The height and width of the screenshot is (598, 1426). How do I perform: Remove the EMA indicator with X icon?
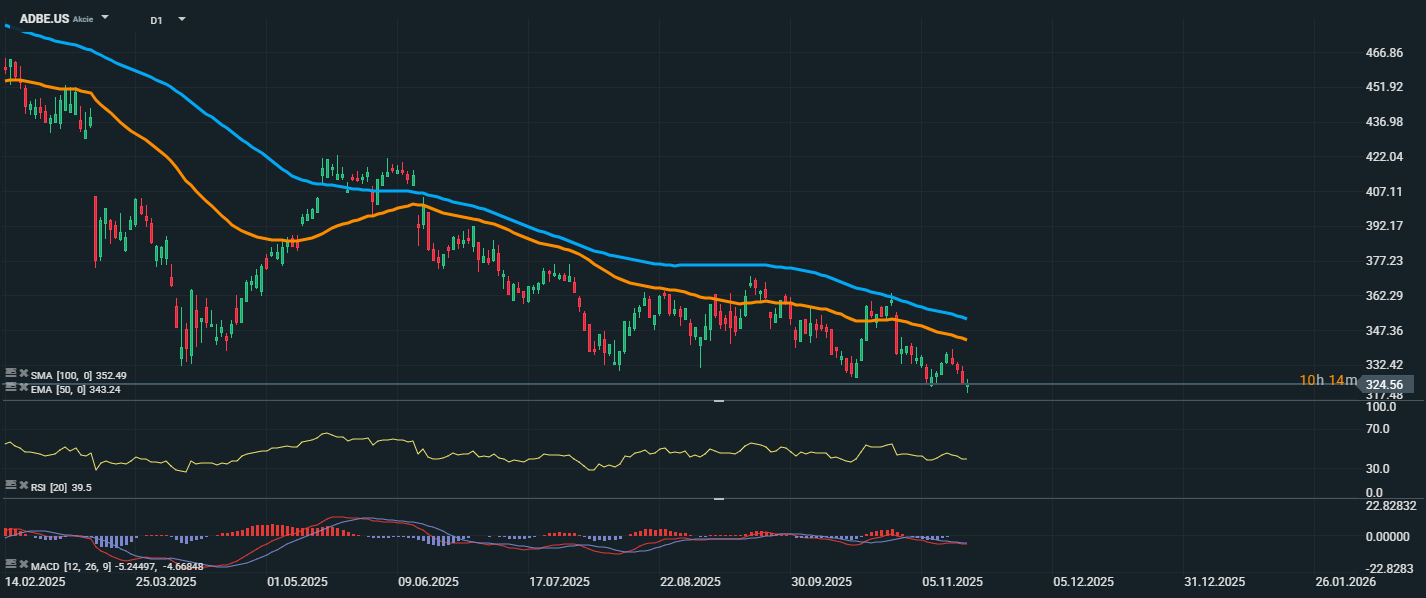[x=23, y=387]
